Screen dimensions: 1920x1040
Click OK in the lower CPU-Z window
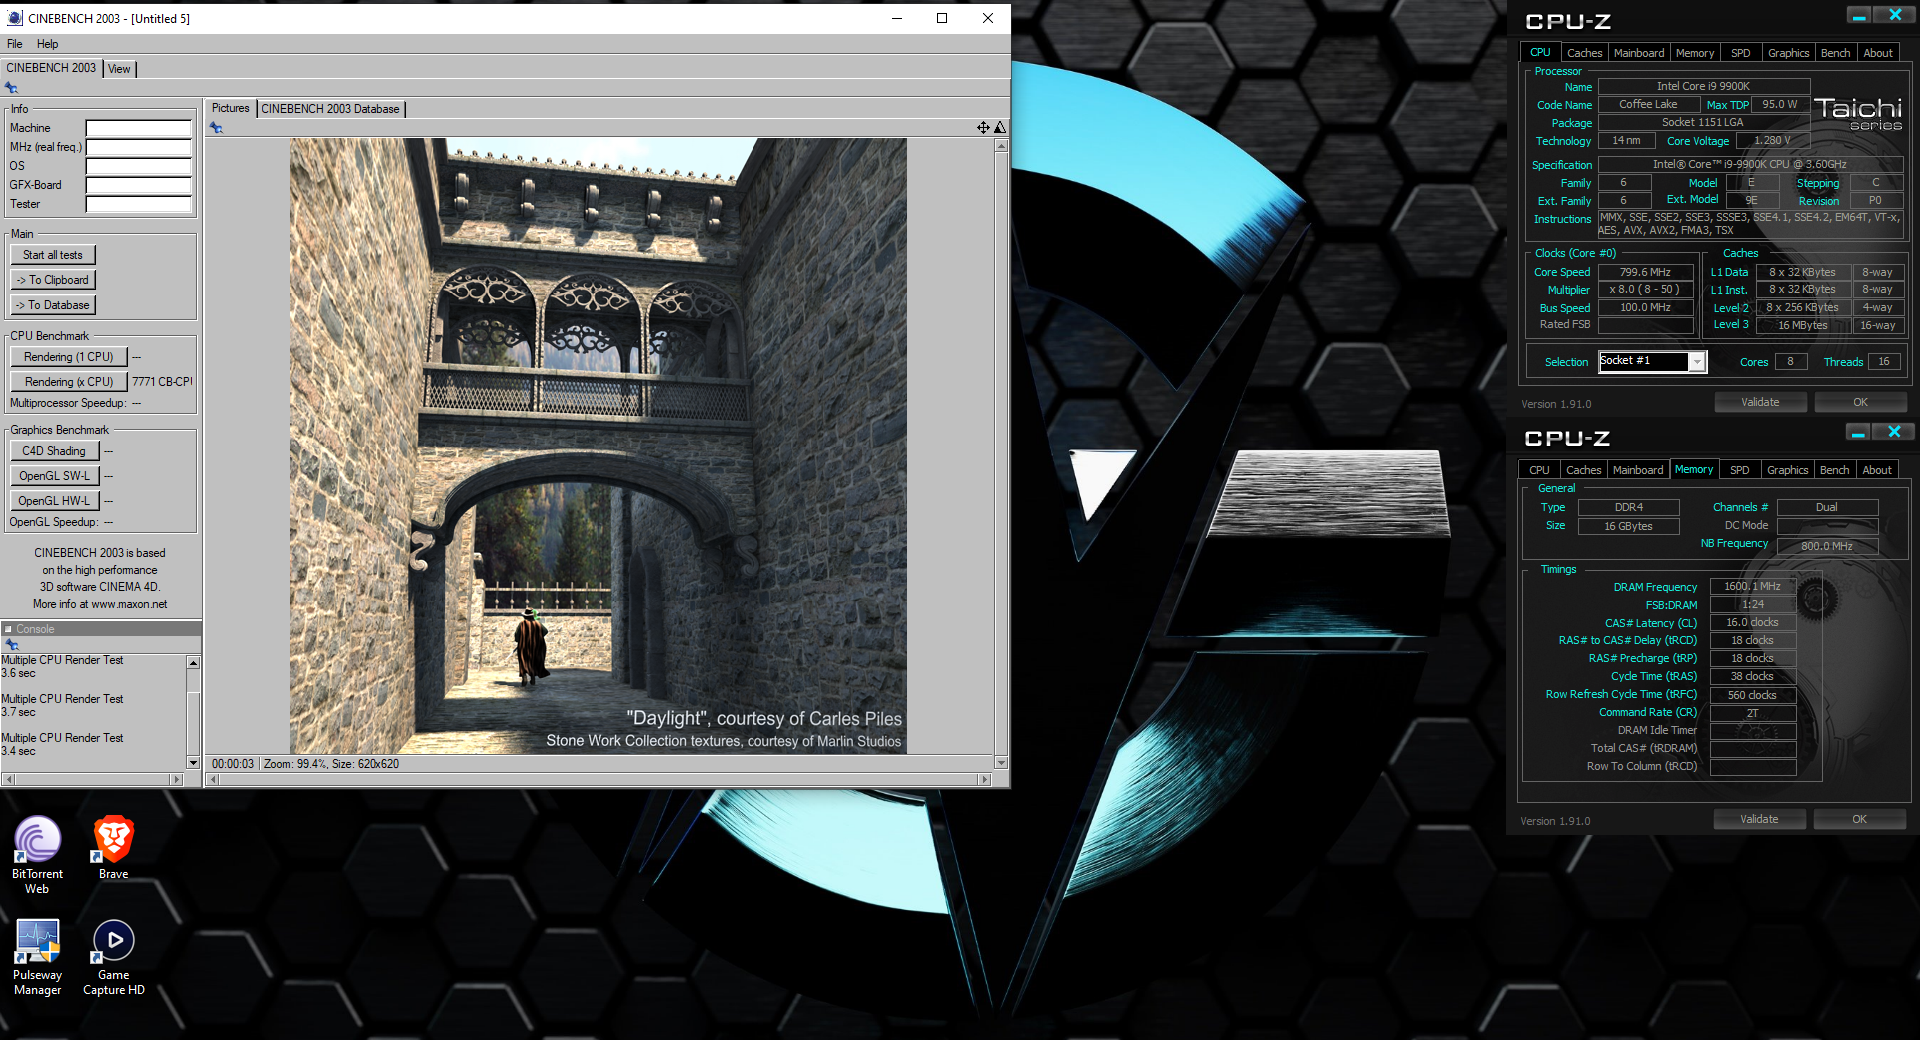[1859, 819]
